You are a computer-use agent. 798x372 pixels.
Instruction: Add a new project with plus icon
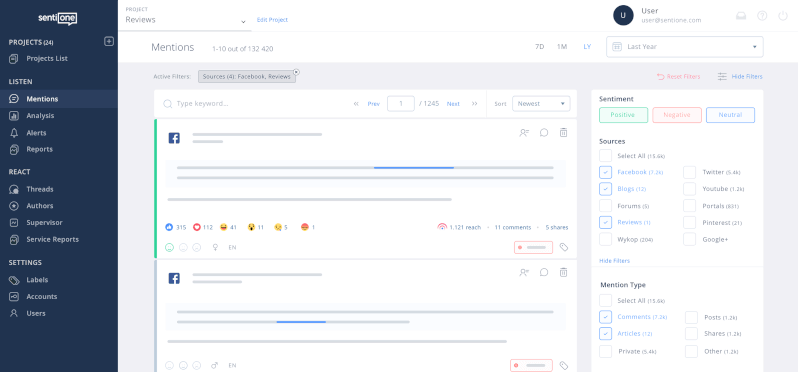[x=109, y=42]
